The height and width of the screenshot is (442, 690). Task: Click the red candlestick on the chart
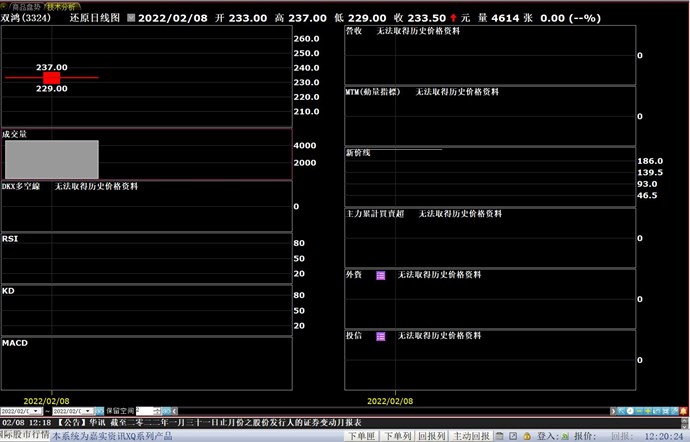(51, 77)
